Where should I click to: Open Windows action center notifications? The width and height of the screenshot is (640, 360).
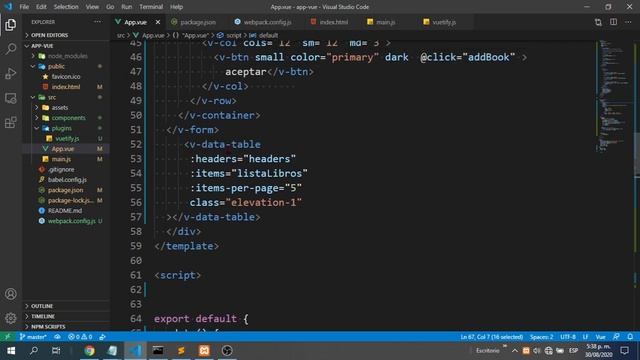click(x=625, y=351)
